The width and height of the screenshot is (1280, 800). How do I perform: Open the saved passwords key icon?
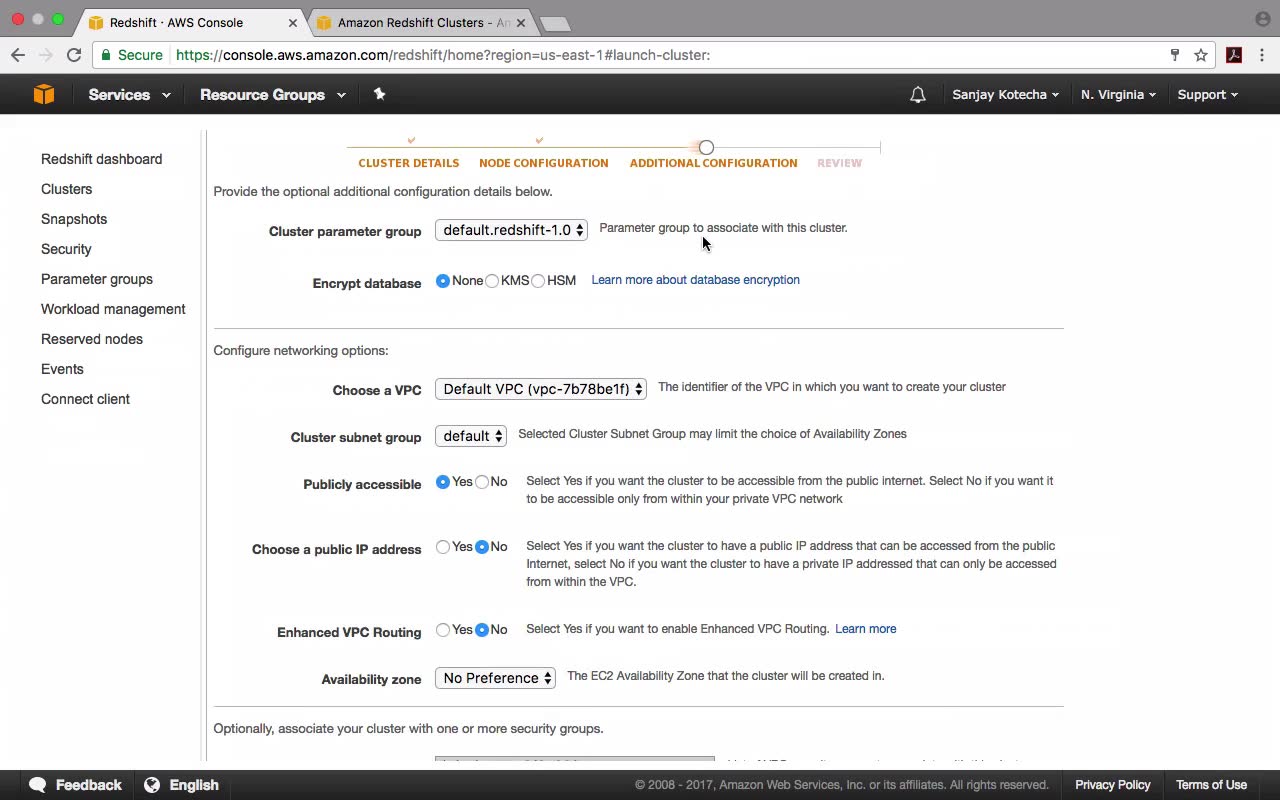[x=1175, y=55]
